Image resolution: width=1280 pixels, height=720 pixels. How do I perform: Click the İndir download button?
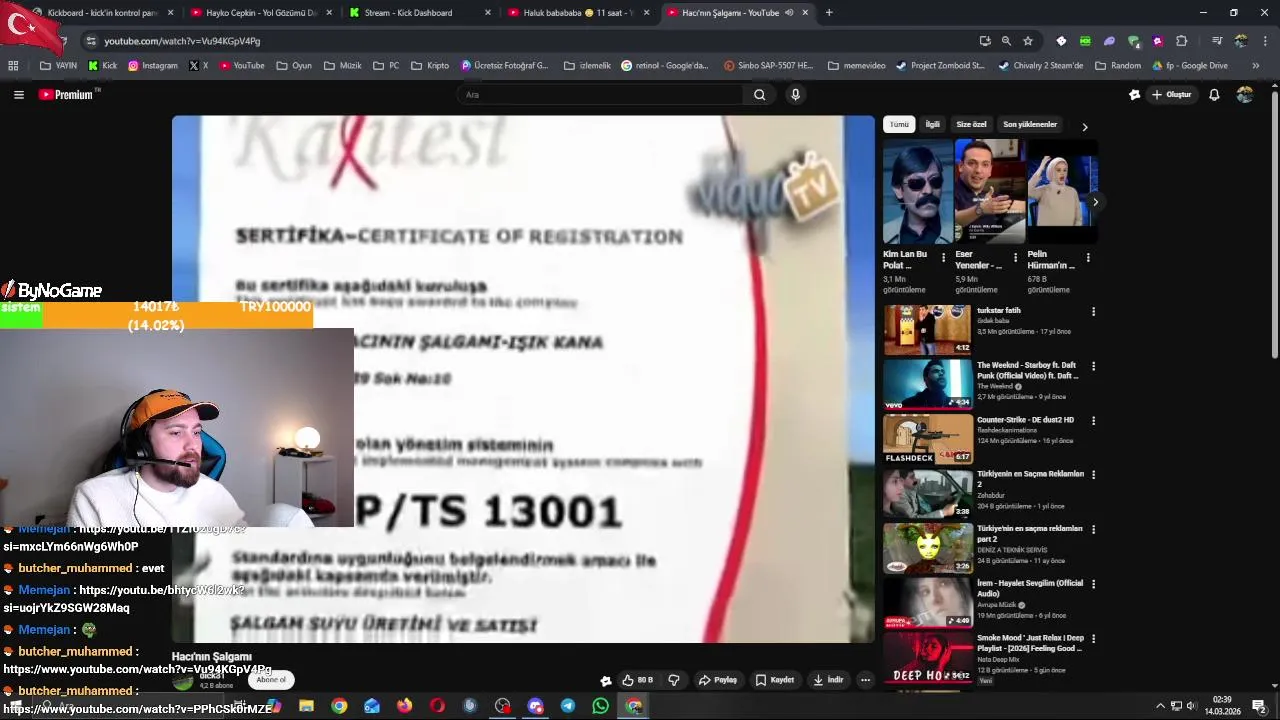point(828,680)
